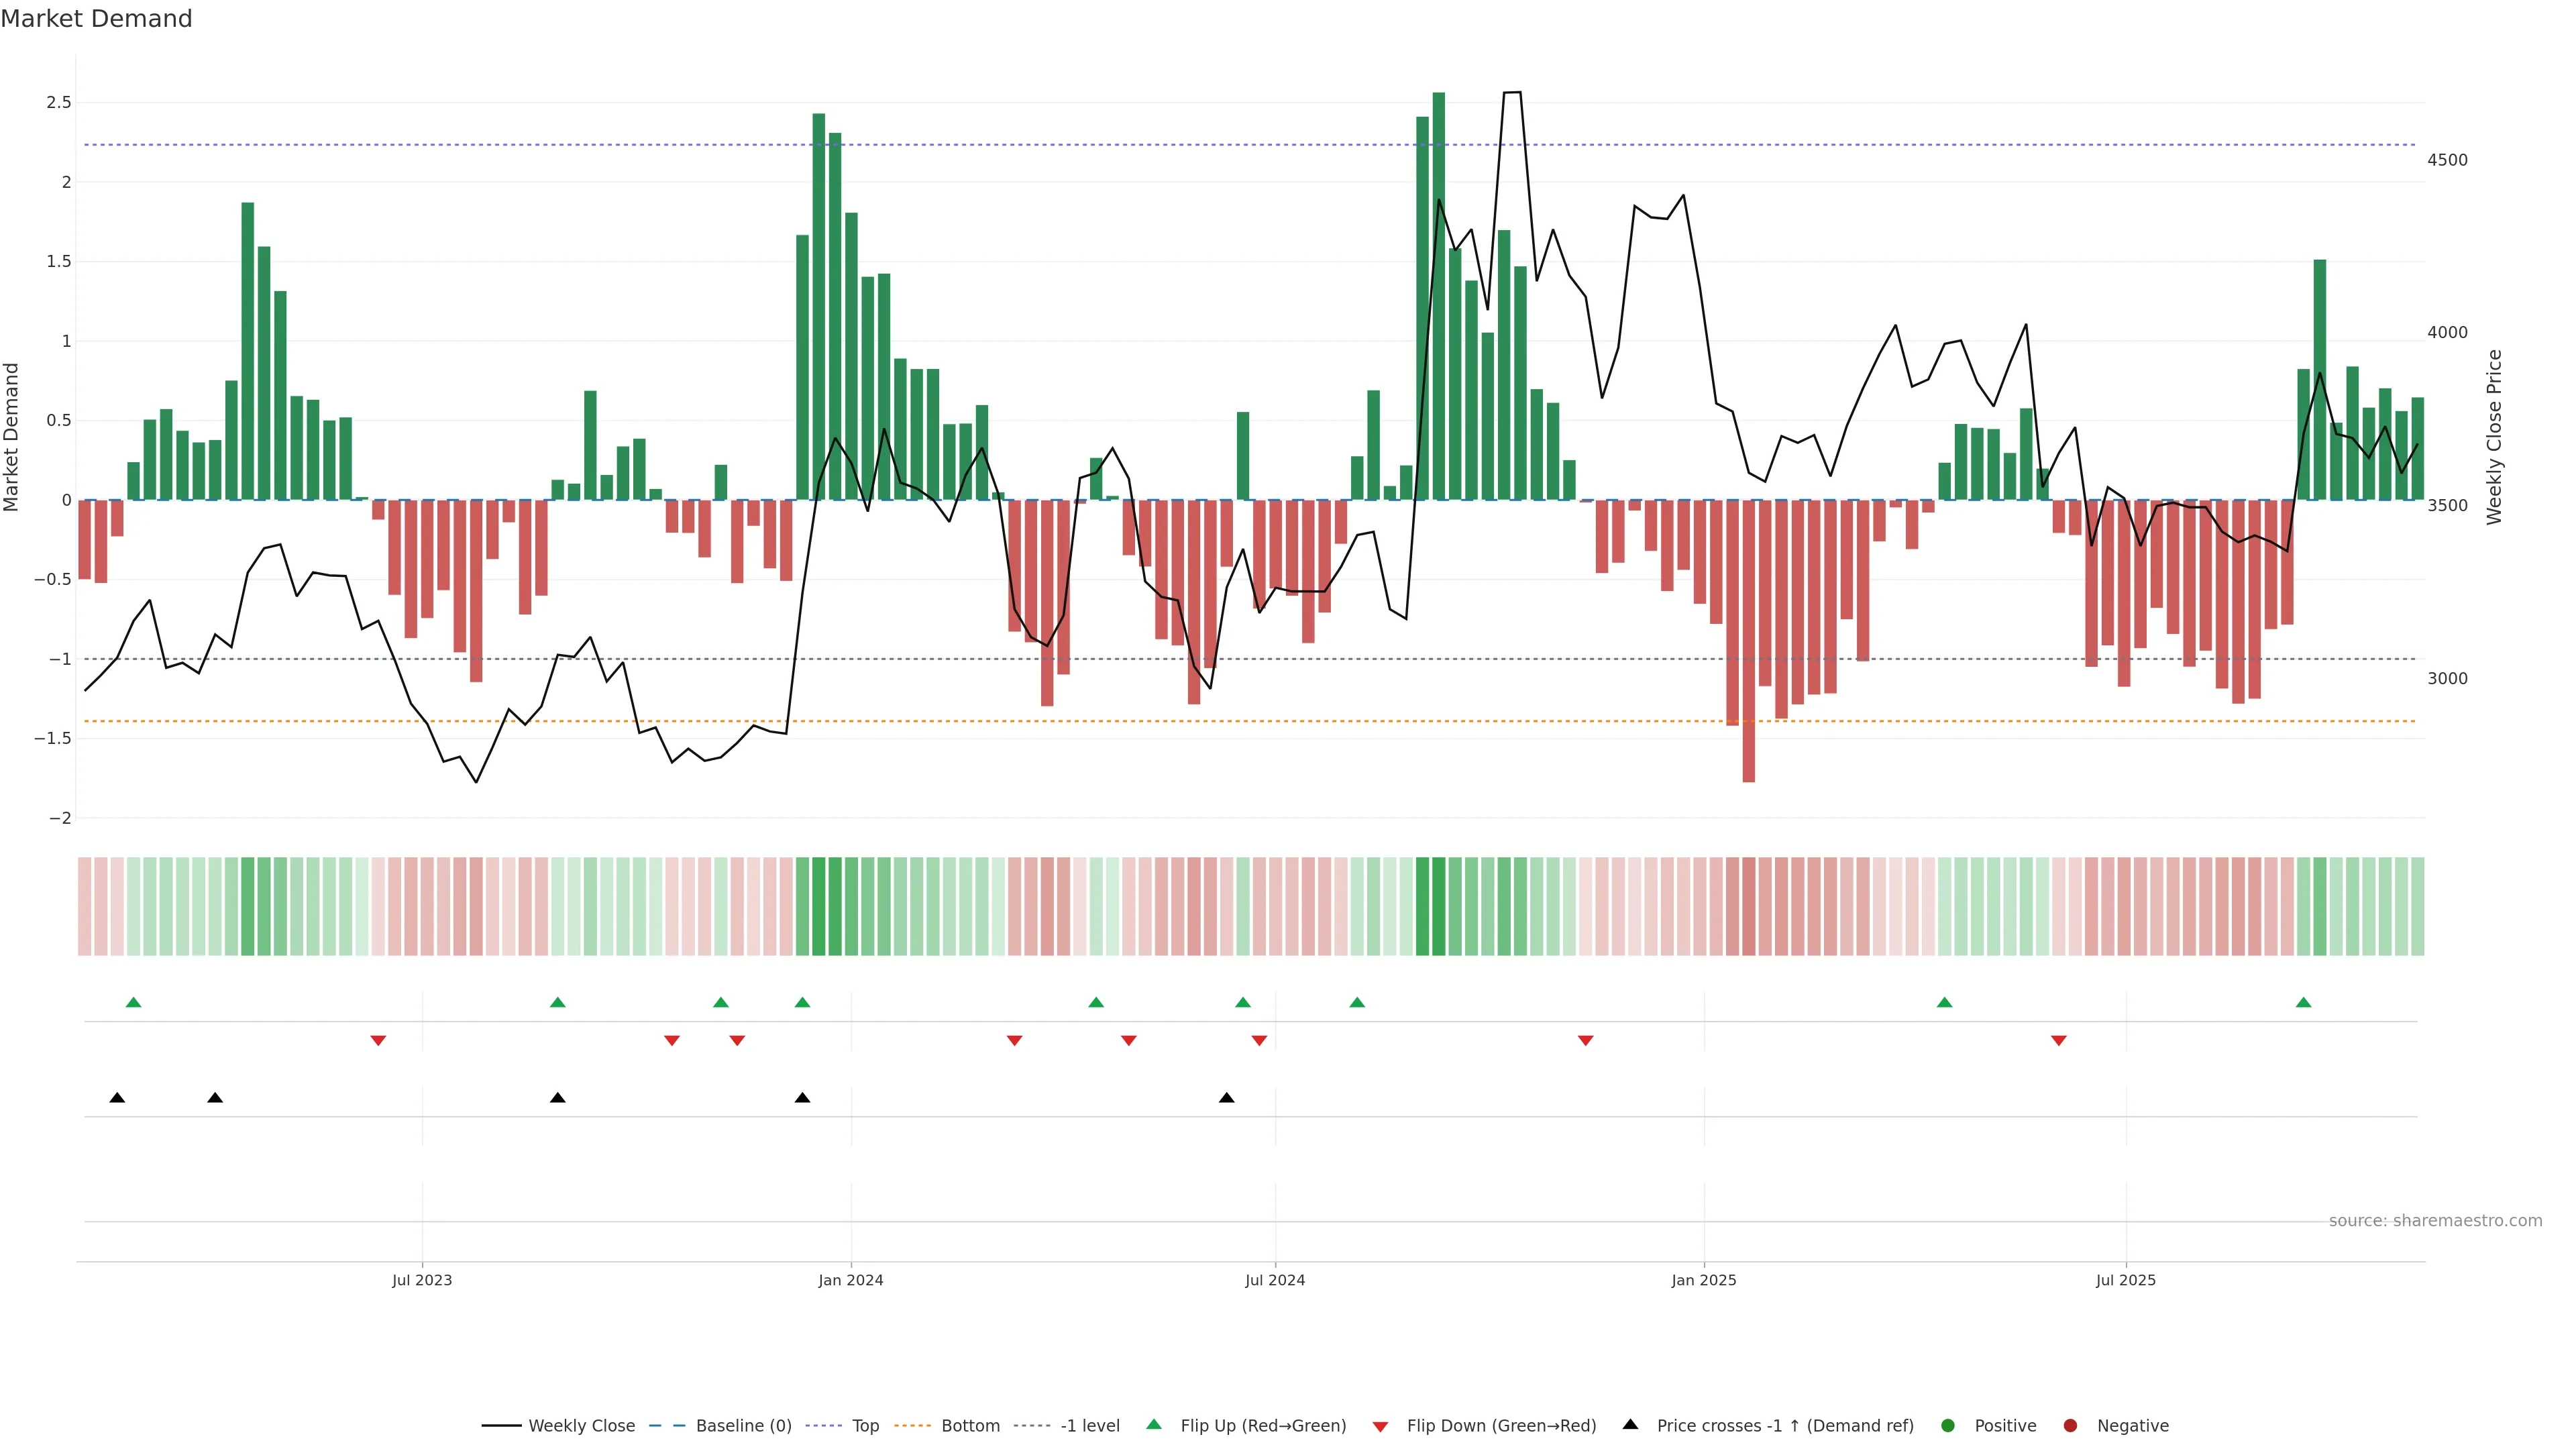Click the Market Demand chart title
This screenshot has height=1449, width=2576.
96,19
